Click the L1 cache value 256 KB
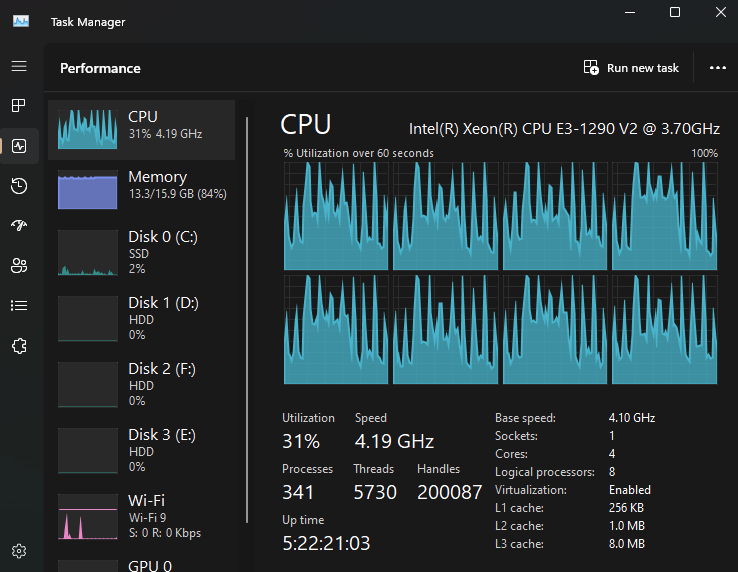The height and width of the screenshot is (572, 738). click(626, 508)
